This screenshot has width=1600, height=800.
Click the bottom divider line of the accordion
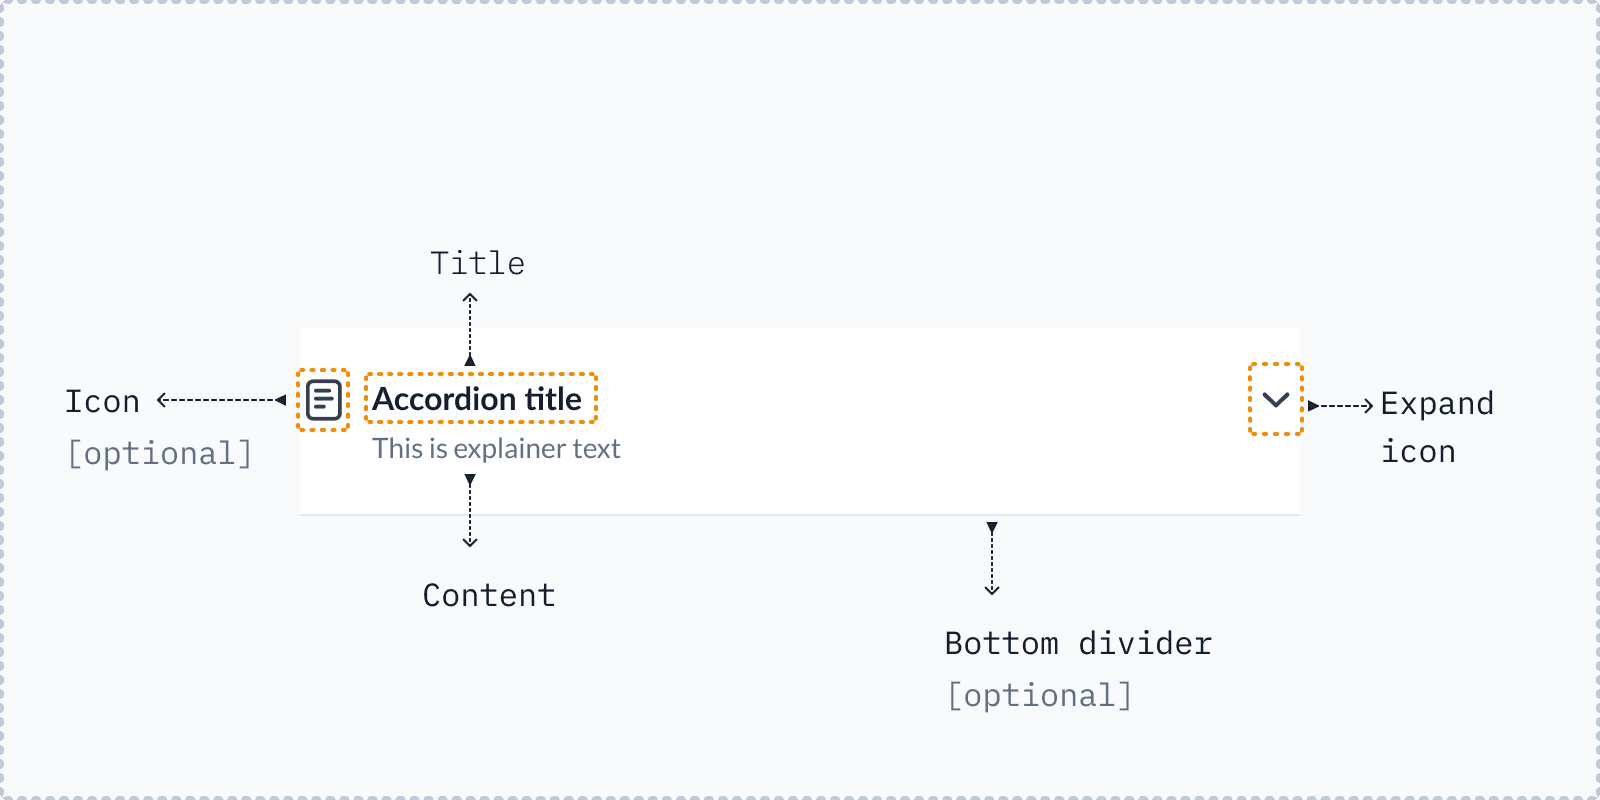coord(800,515)
